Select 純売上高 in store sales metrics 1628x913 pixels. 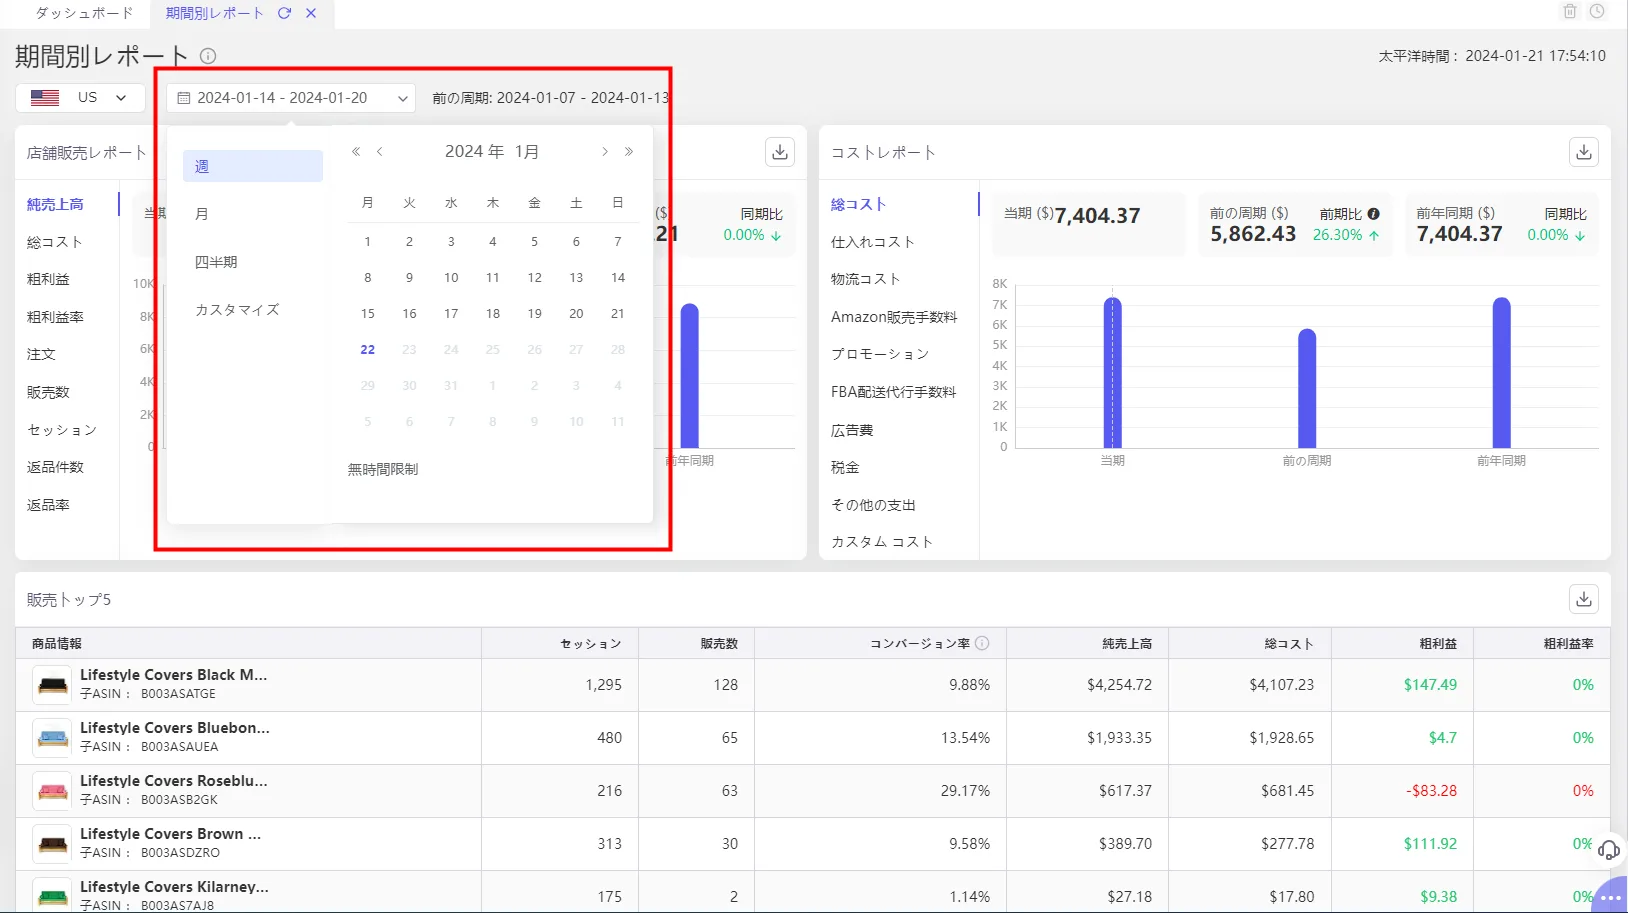pyautogui.click(x=55, y=204)
